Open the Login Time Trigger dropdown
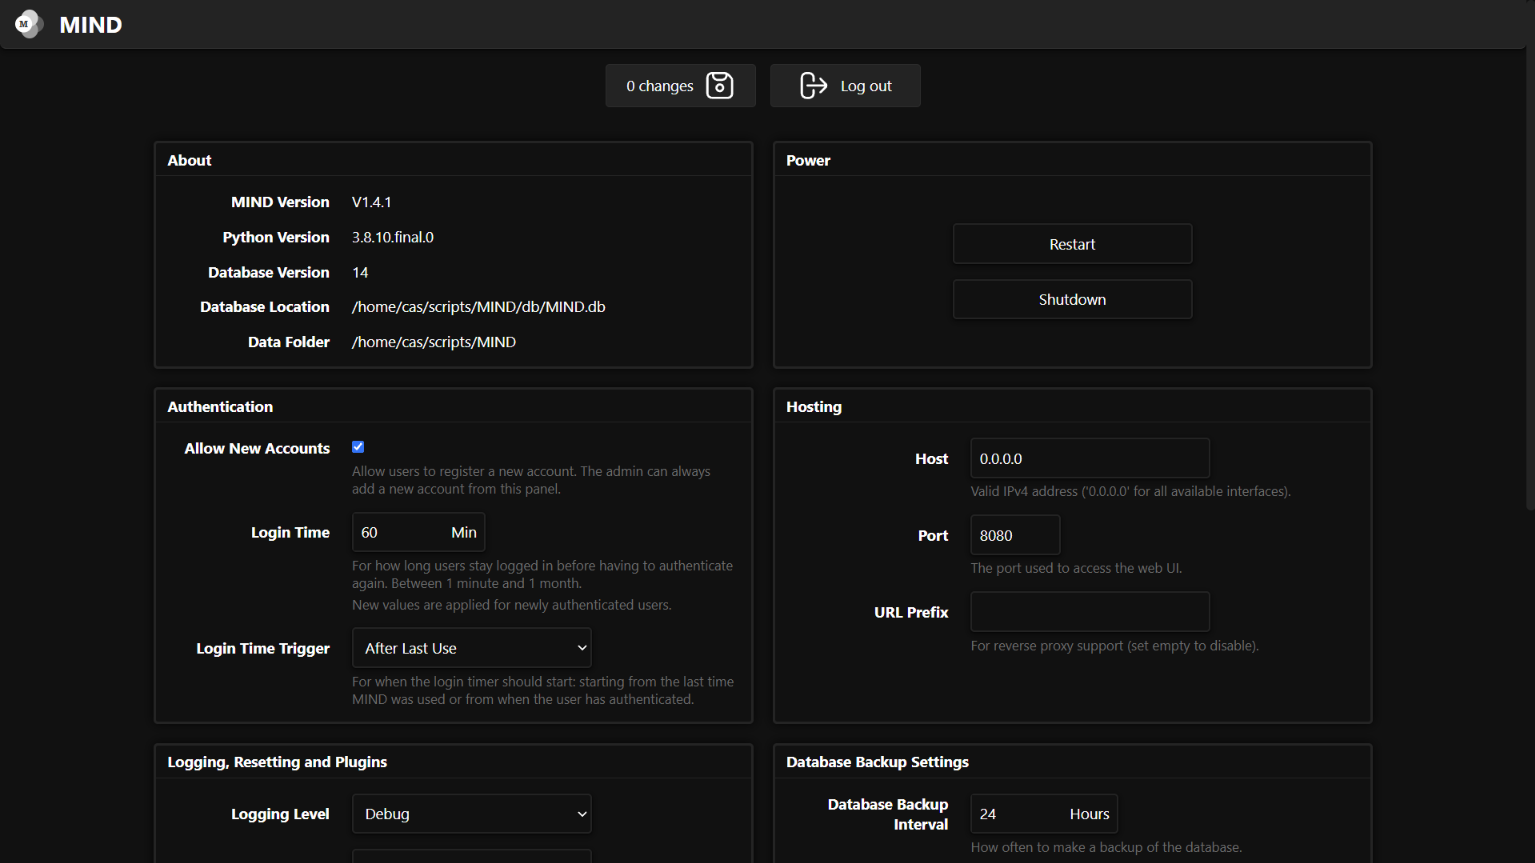Viewport: 1535px width, 863px height. (472, 648)
